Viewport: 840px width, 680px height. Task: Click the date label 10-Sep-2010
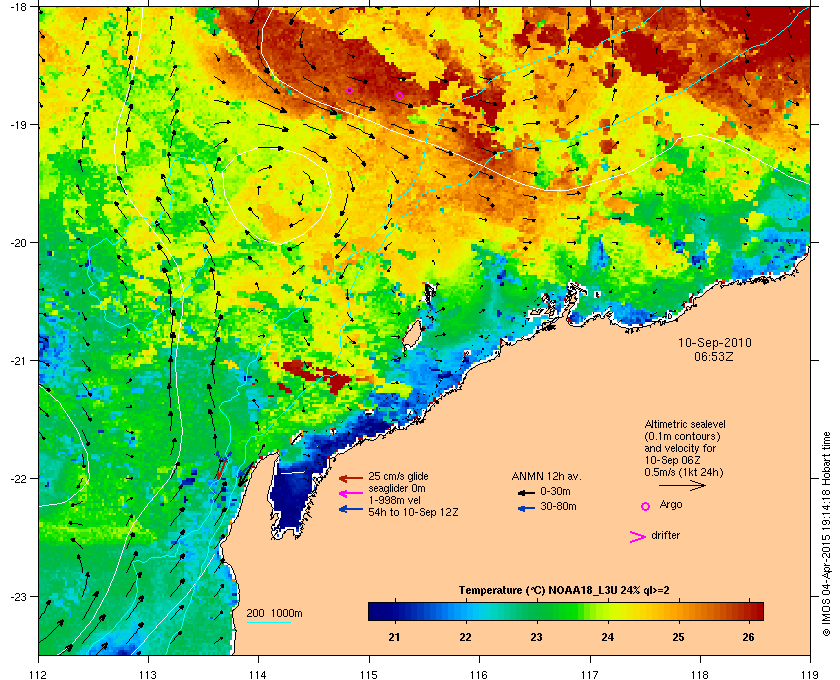click(715, 343)
